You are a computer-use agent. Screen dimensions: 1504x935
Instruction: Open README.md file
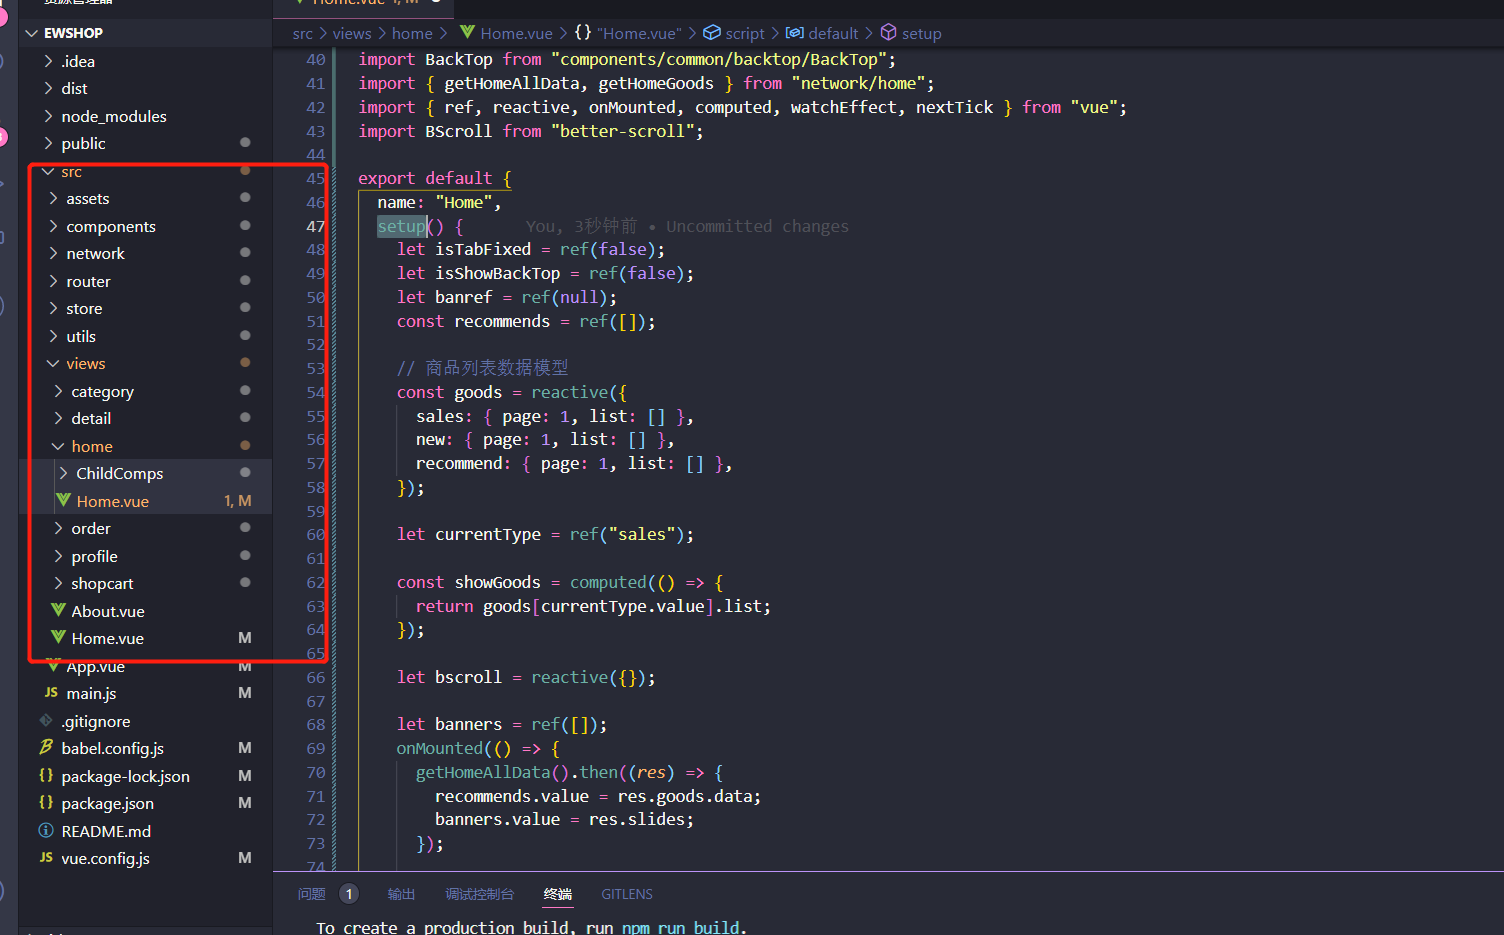coord(106,832)
